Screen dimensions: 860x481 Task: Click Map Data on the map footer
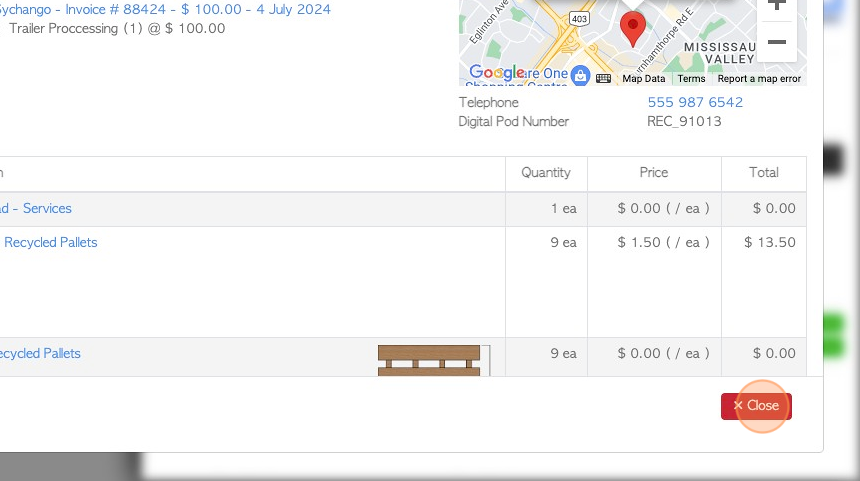[643, 78]
